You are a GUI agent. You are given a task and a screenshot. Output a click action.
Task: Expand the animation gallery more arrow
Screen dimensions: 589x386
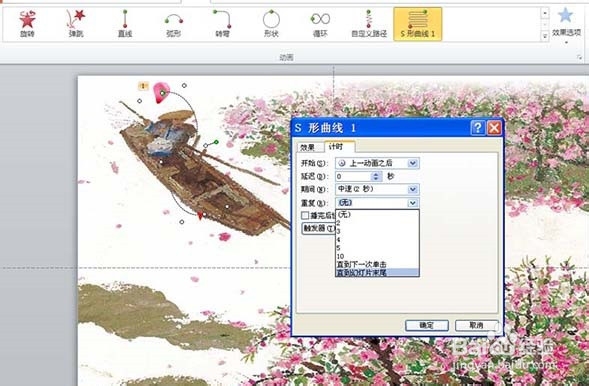click(545, 36)
